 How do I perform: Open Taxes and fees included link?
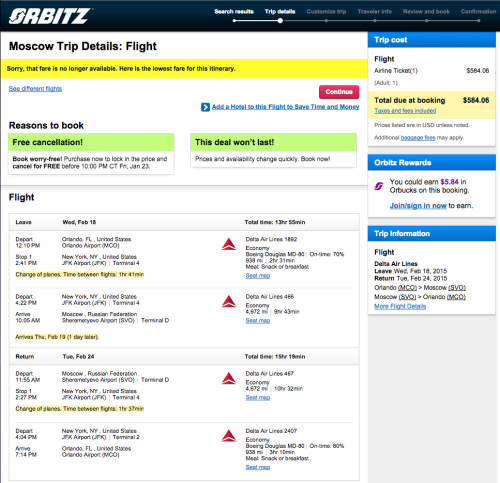tap(405, 111)
